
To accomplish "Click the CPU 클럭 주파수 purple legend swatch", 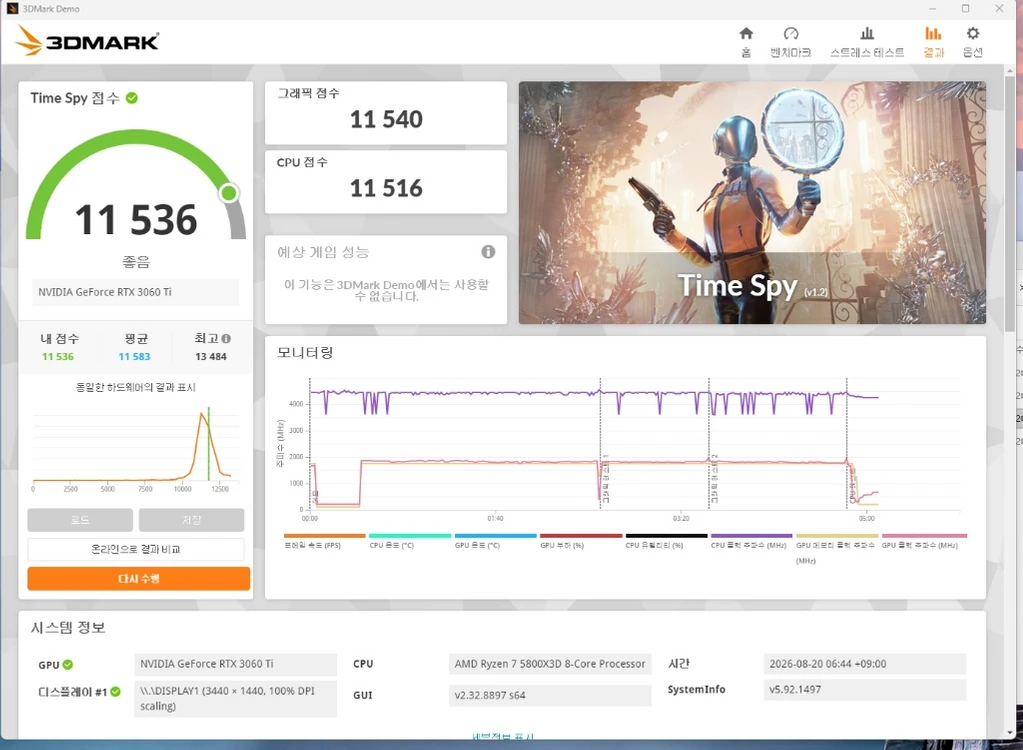I will tap(751, 535).
